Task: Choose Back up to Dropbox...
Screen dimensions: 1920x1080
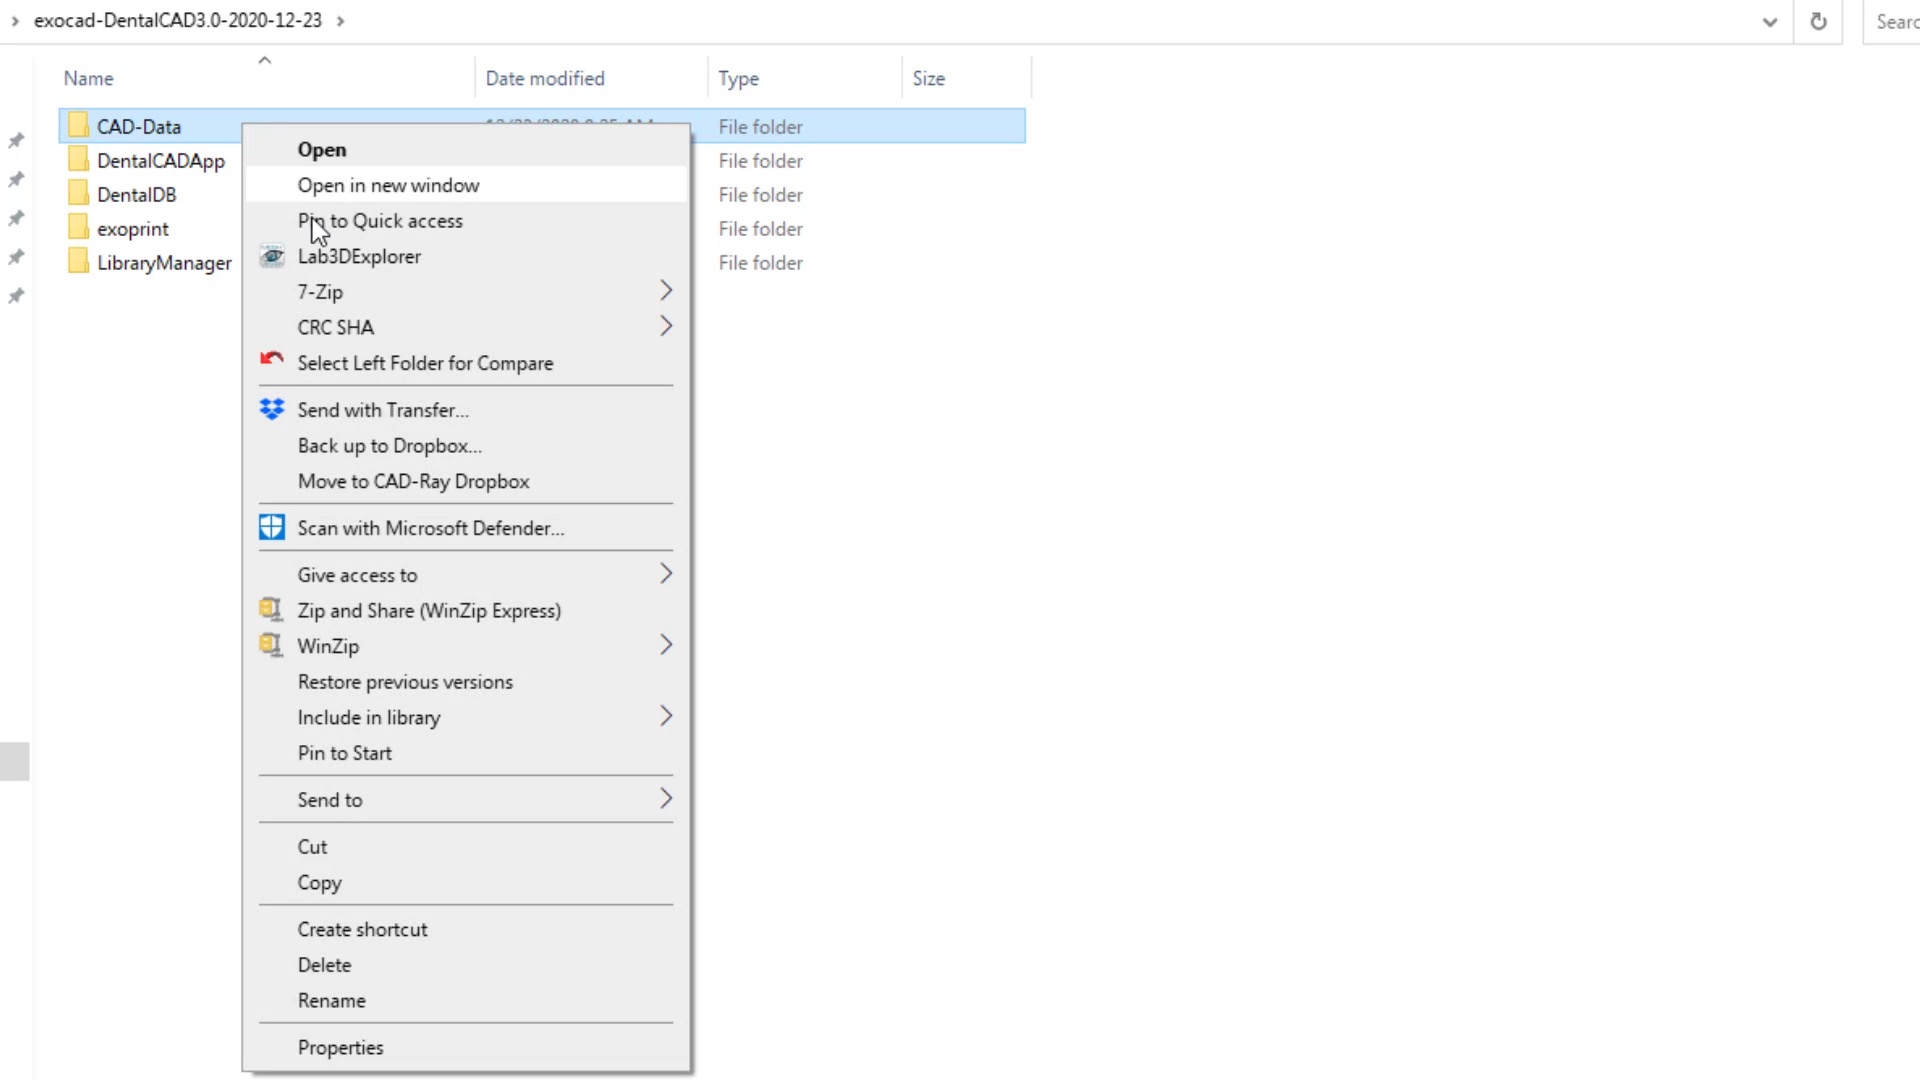Action: 466,446
